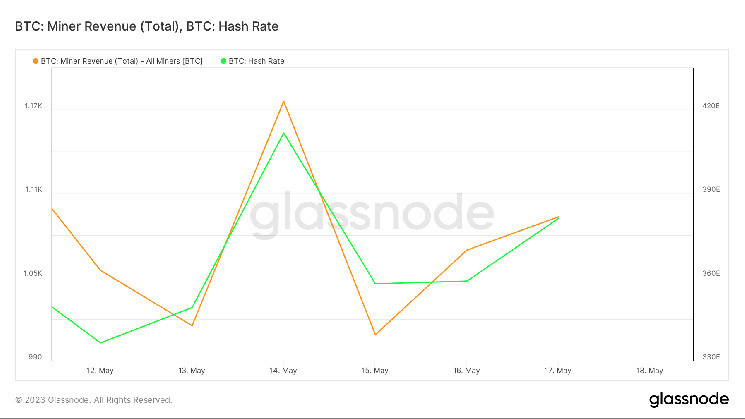Screen dimensions: 745x419
Task: Click the green hash rate peak on 14 May
Action: pos(284,133)
